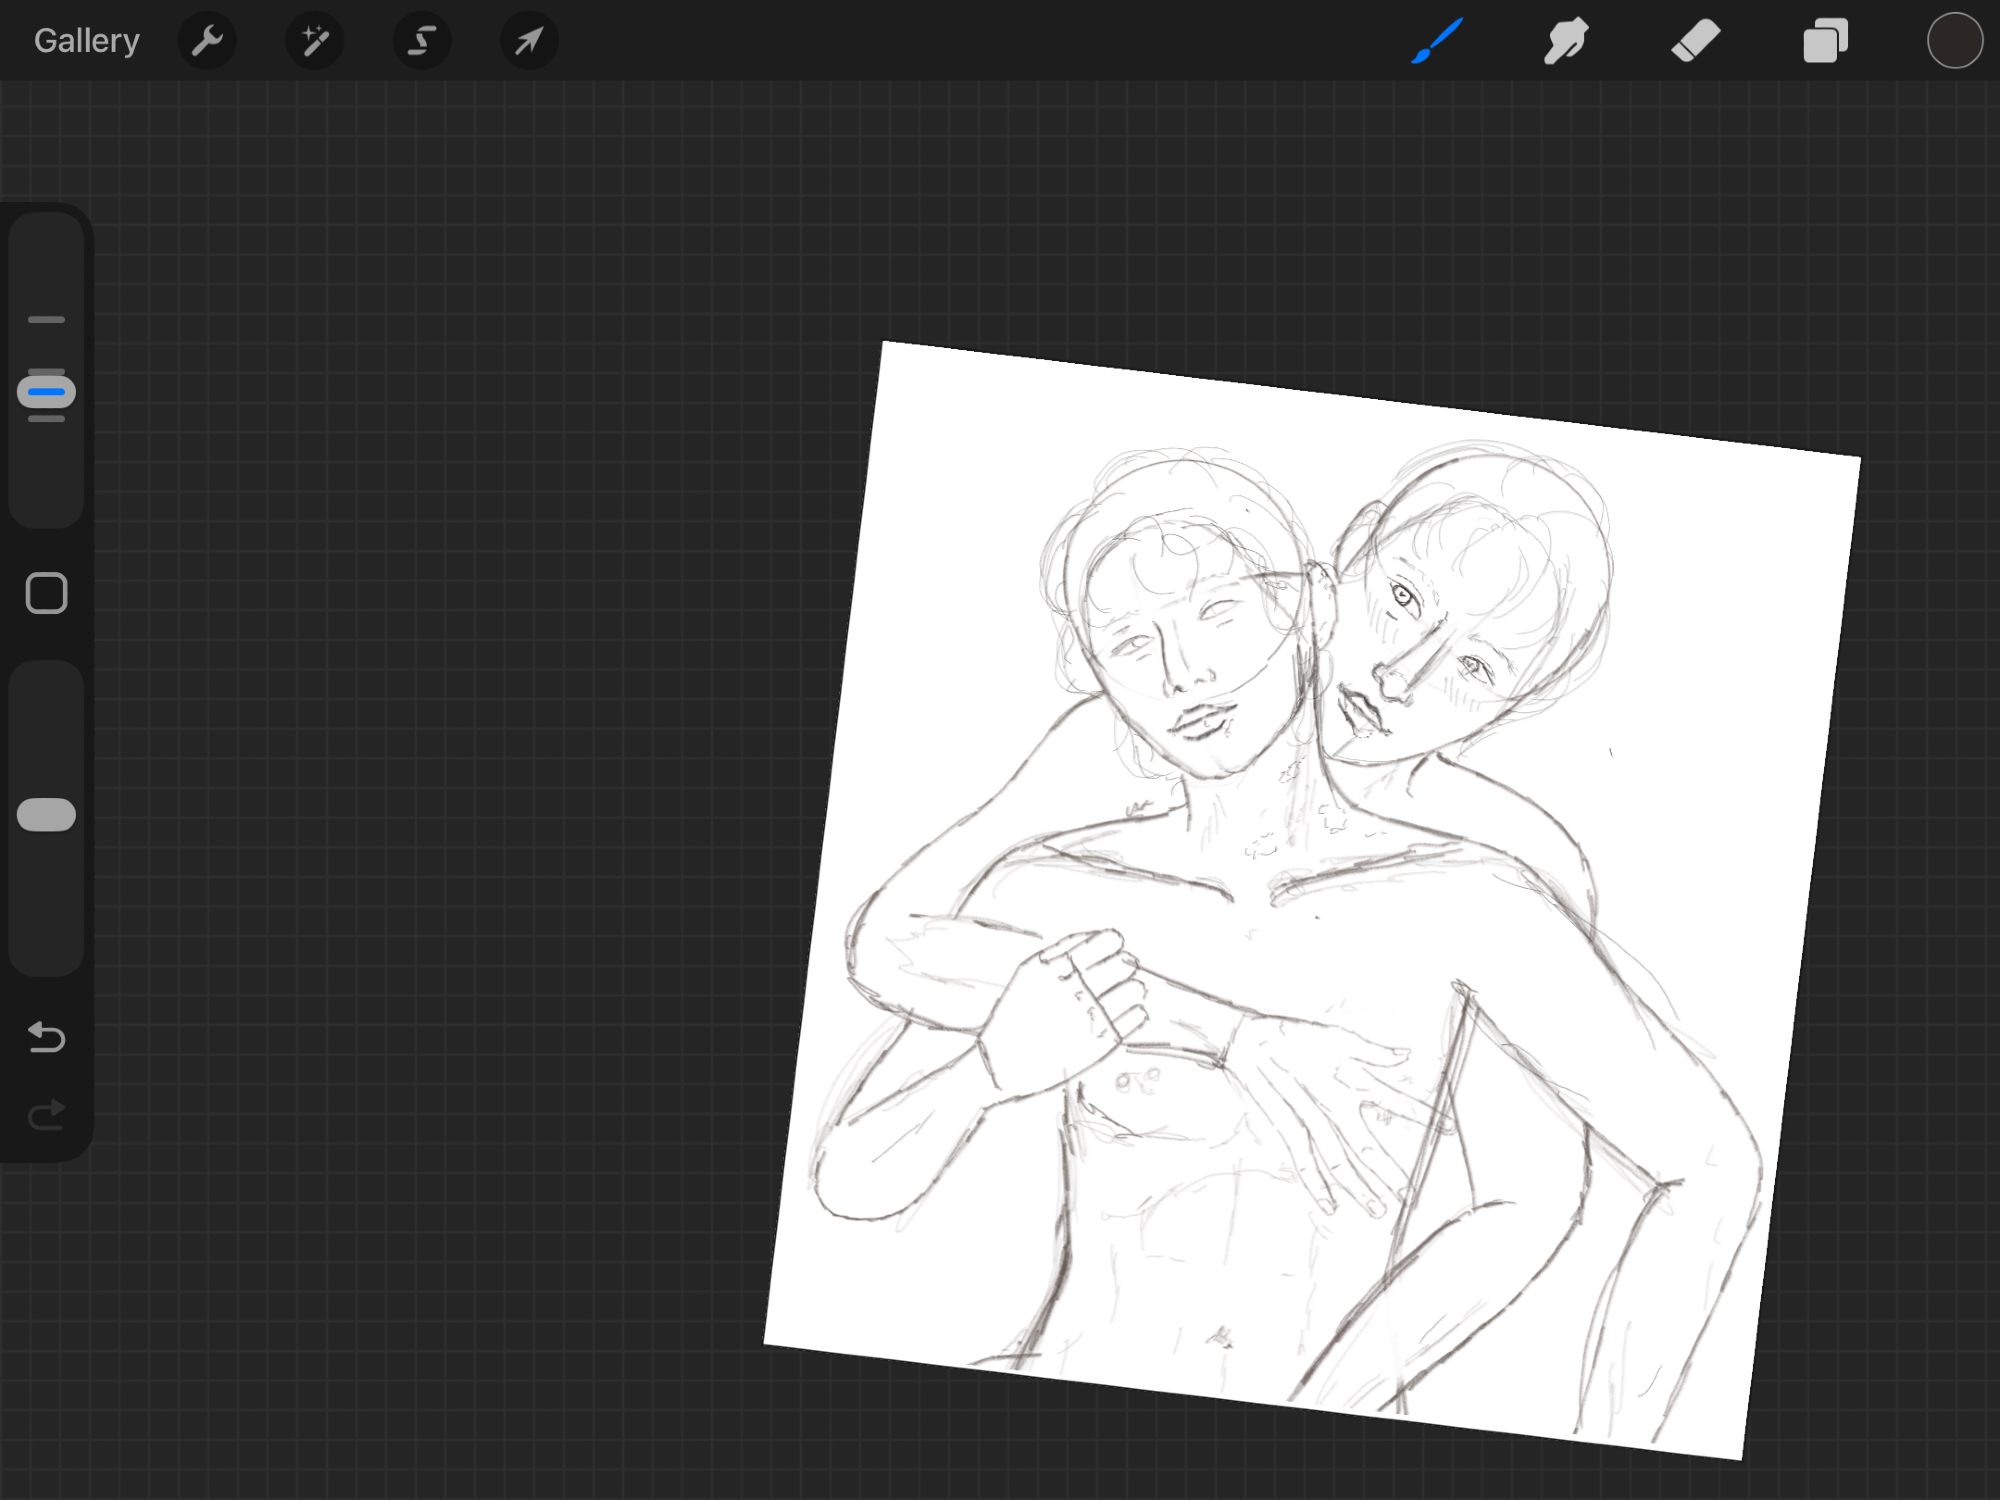This screenshot has width=2000, height=1500.
Task: Click the brush size slider handle
Action: (x=46, y=392)
